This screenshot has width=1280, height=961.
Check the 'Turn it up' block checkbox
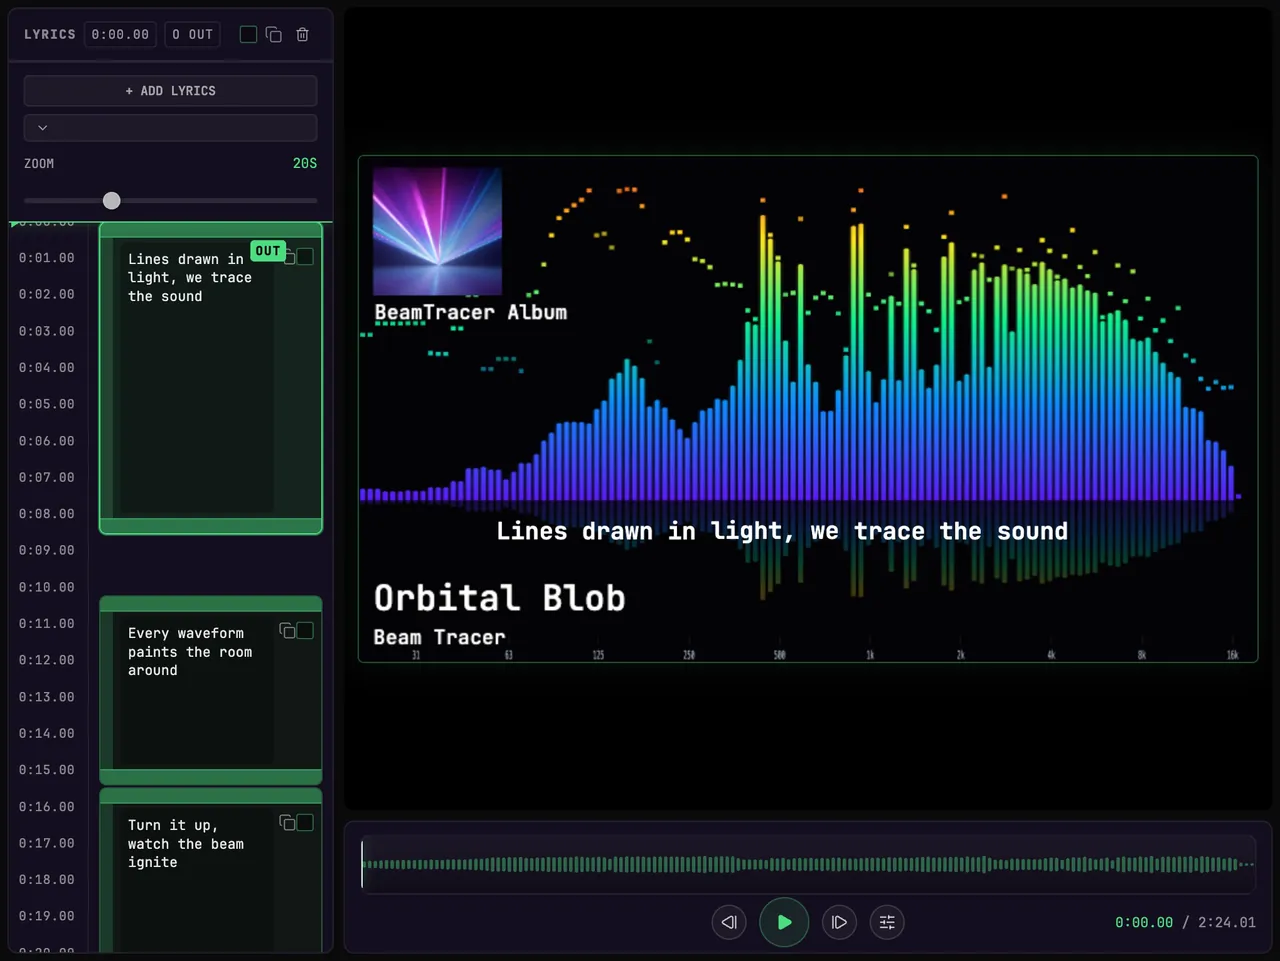[x=306, y=822]
